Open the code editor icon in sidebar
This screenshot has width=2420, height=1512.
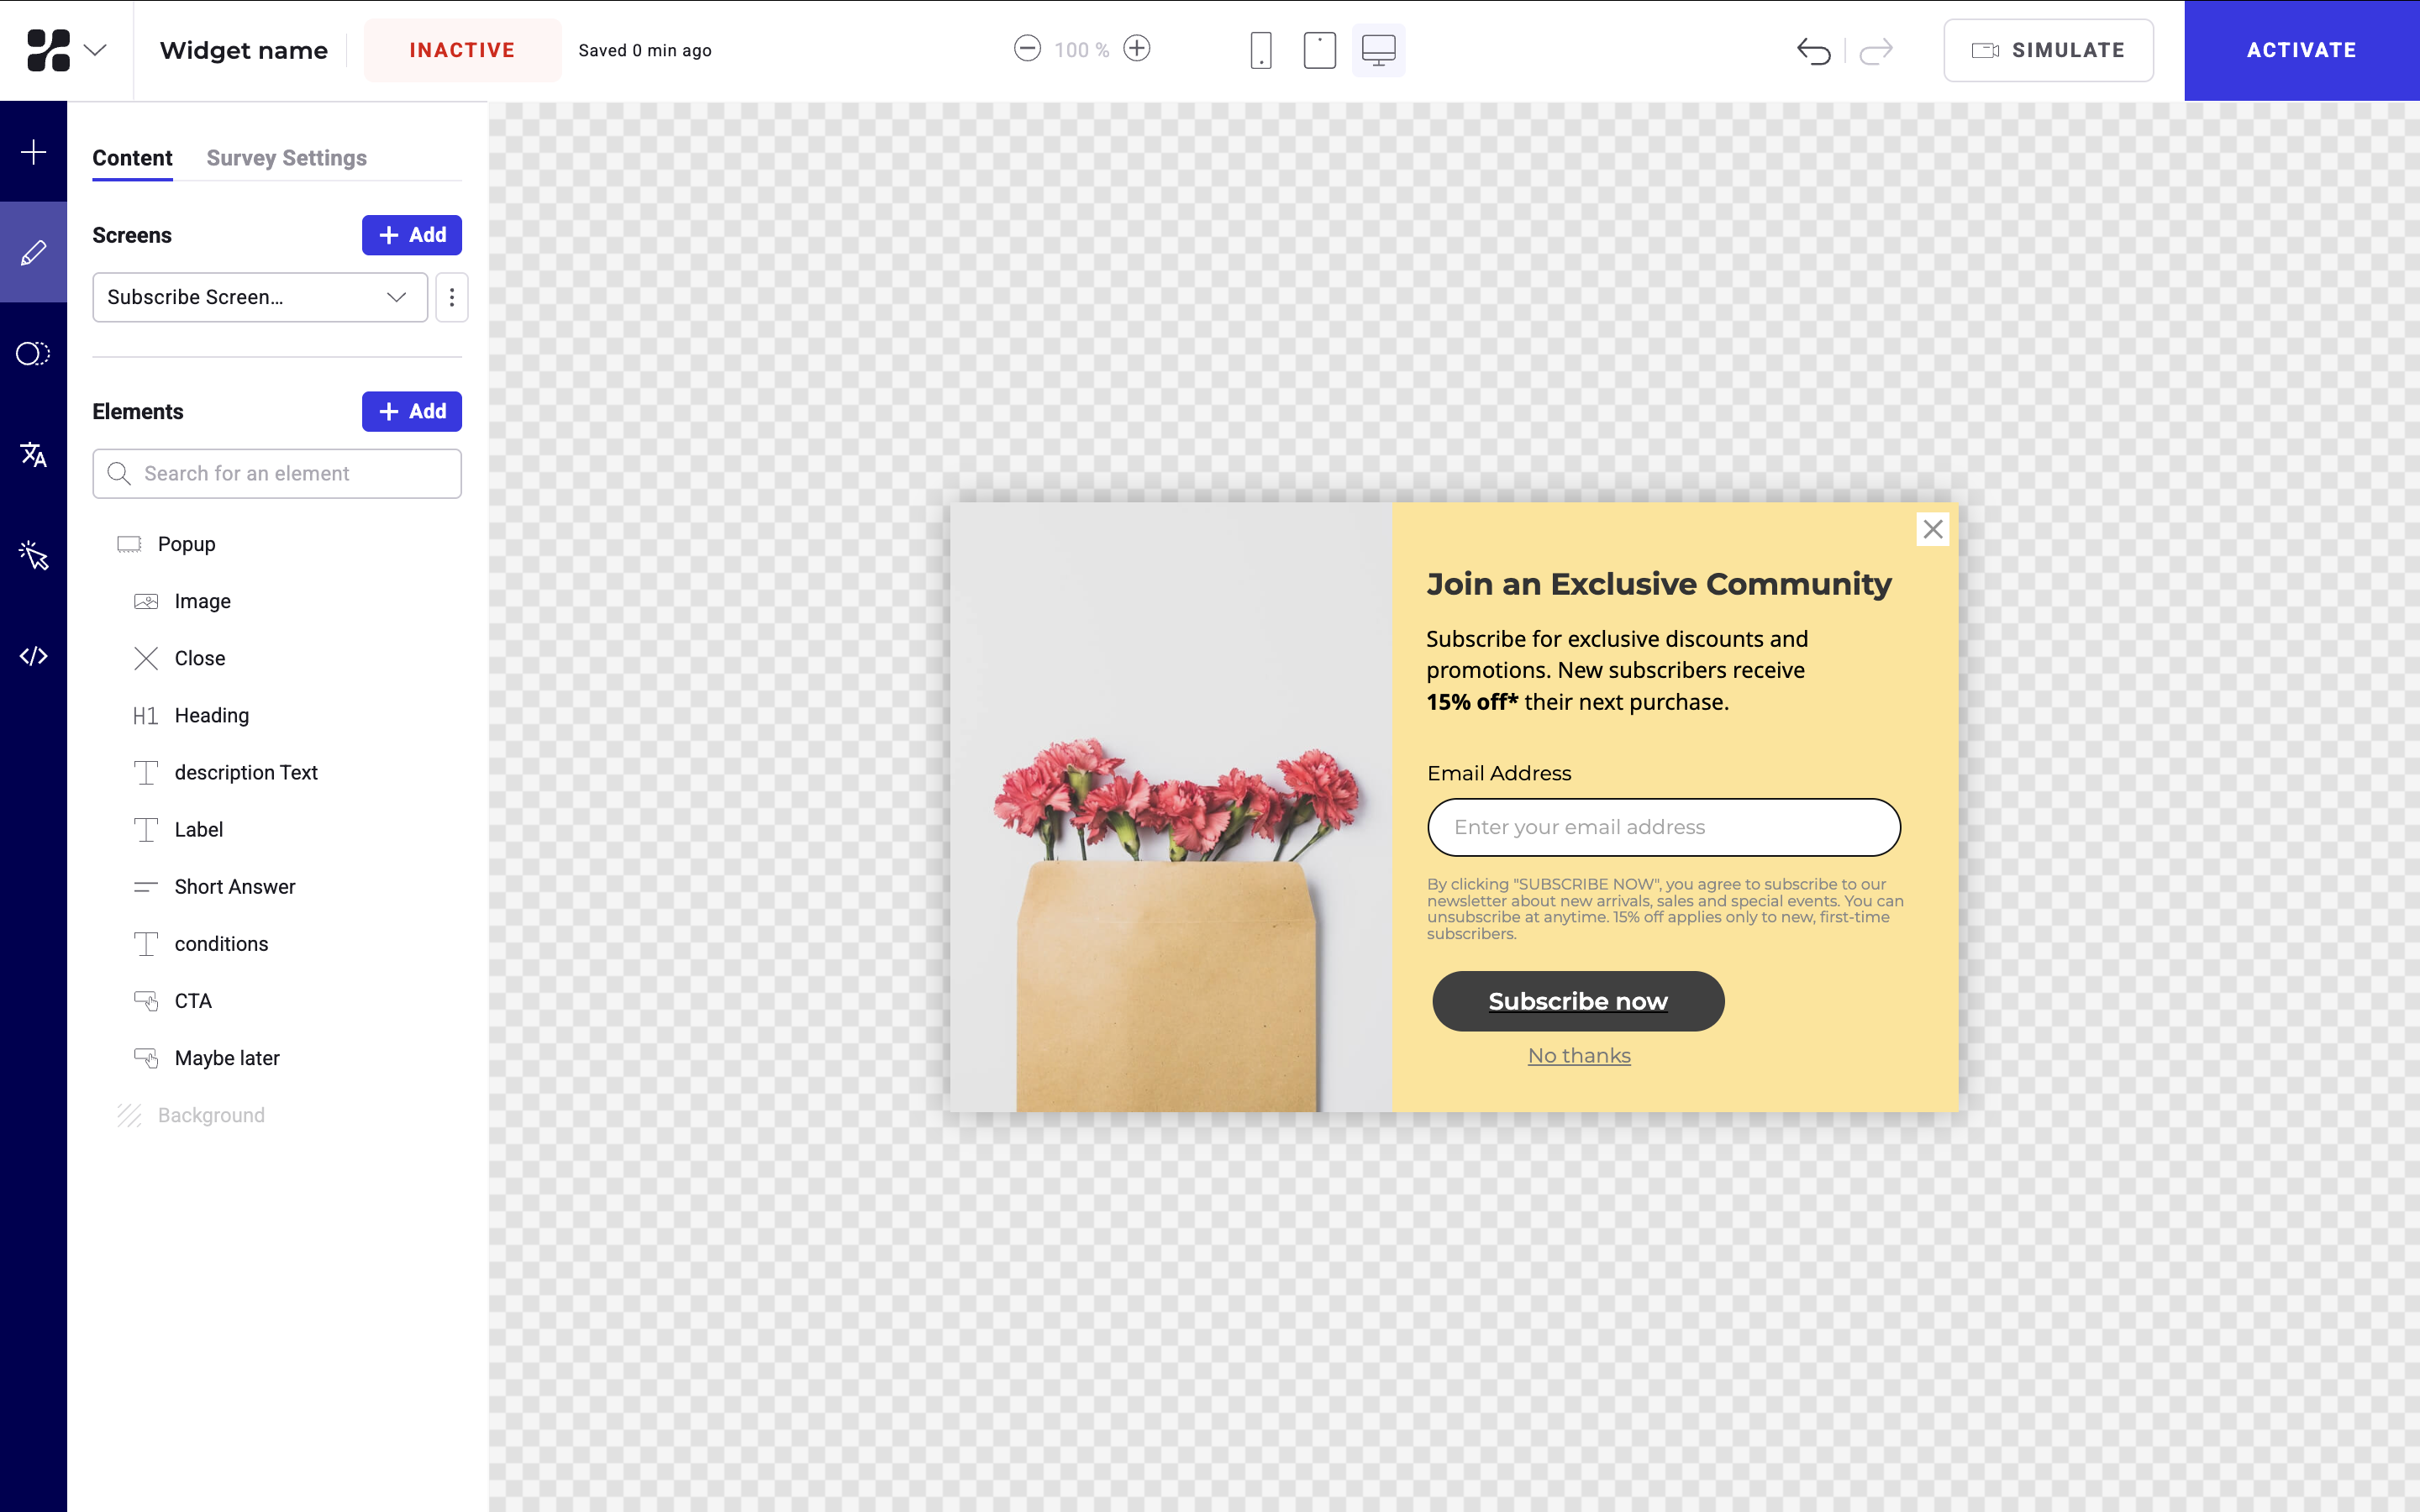pos(33,656)
